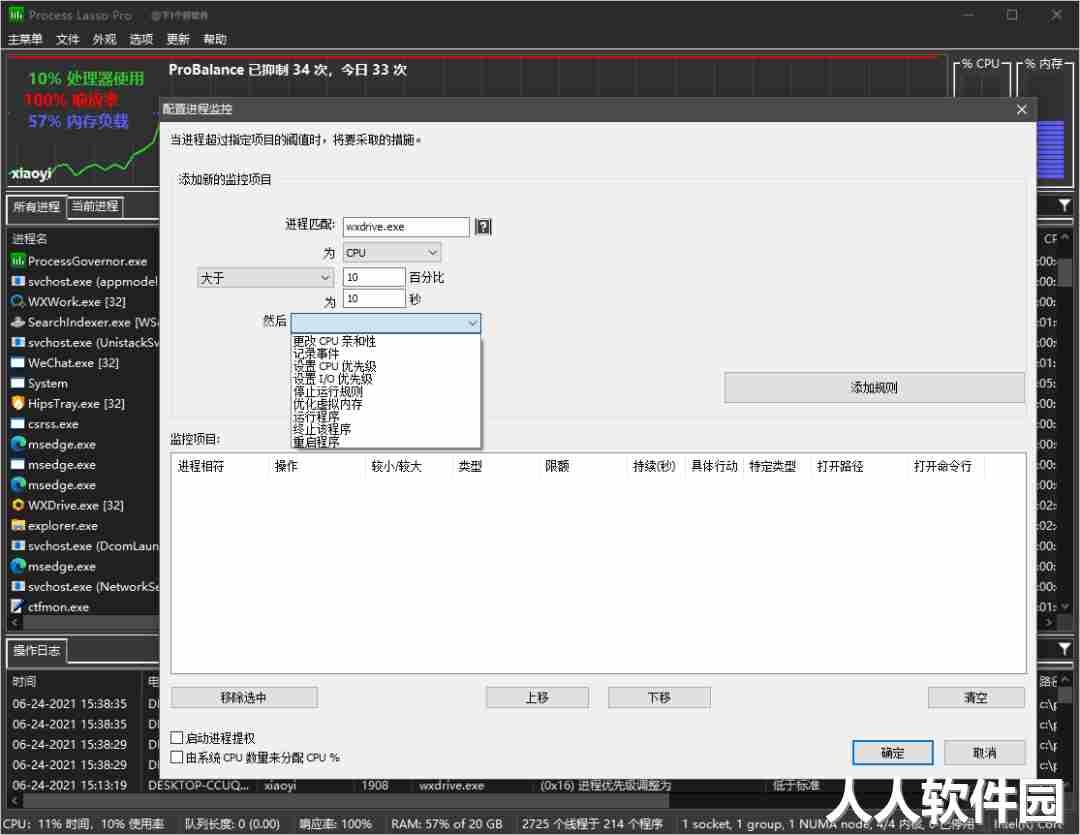Image resolution: width=1080 pixels, height=835 pixels.
Task: Click the Process Lasso app icon in title bar
Action: point(16,14)
